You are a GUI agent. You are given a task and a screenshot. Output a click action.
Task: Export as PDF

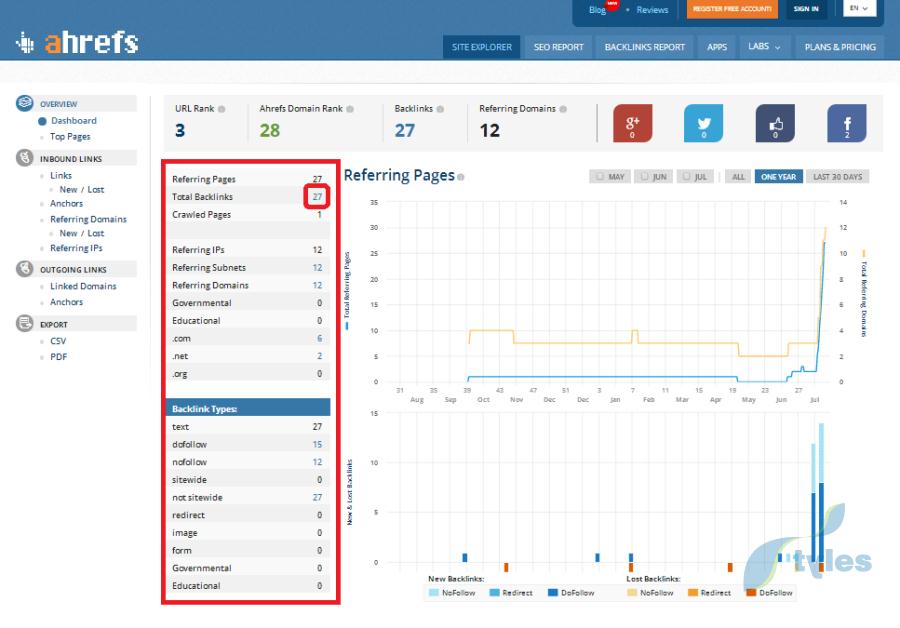(x=59, y=356)
